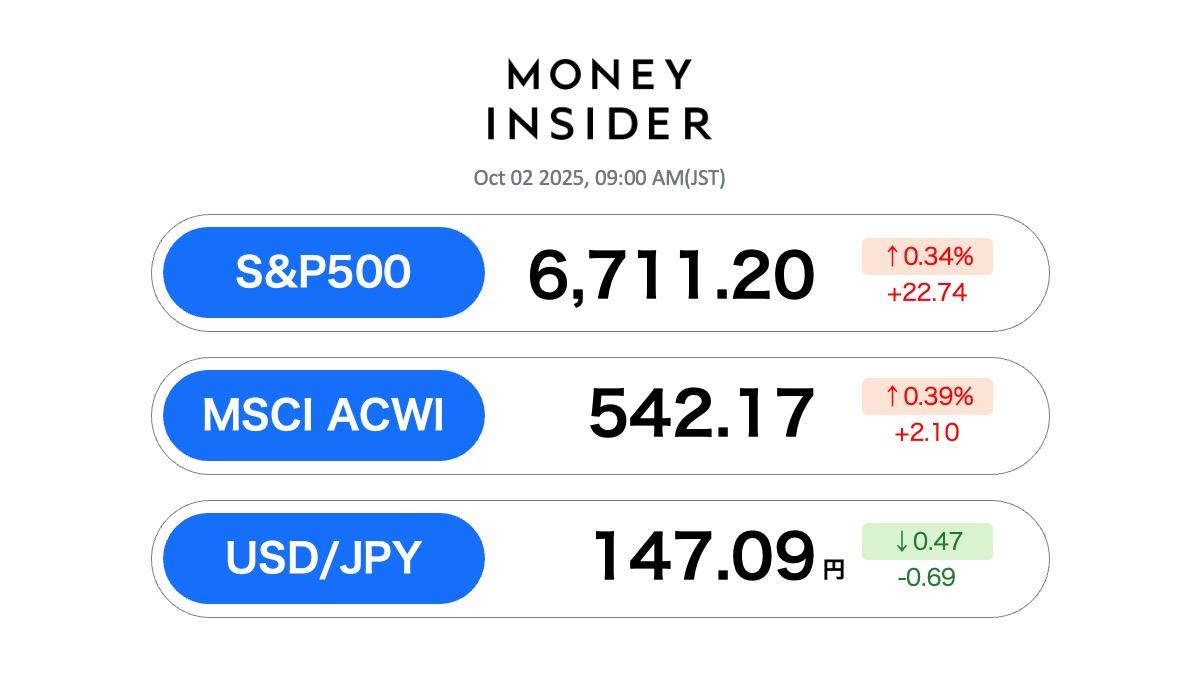The width and height of the screenshot is (1200, 675).
Task: Select the S&P500 blue pill label
Action: tap(323, 272)
